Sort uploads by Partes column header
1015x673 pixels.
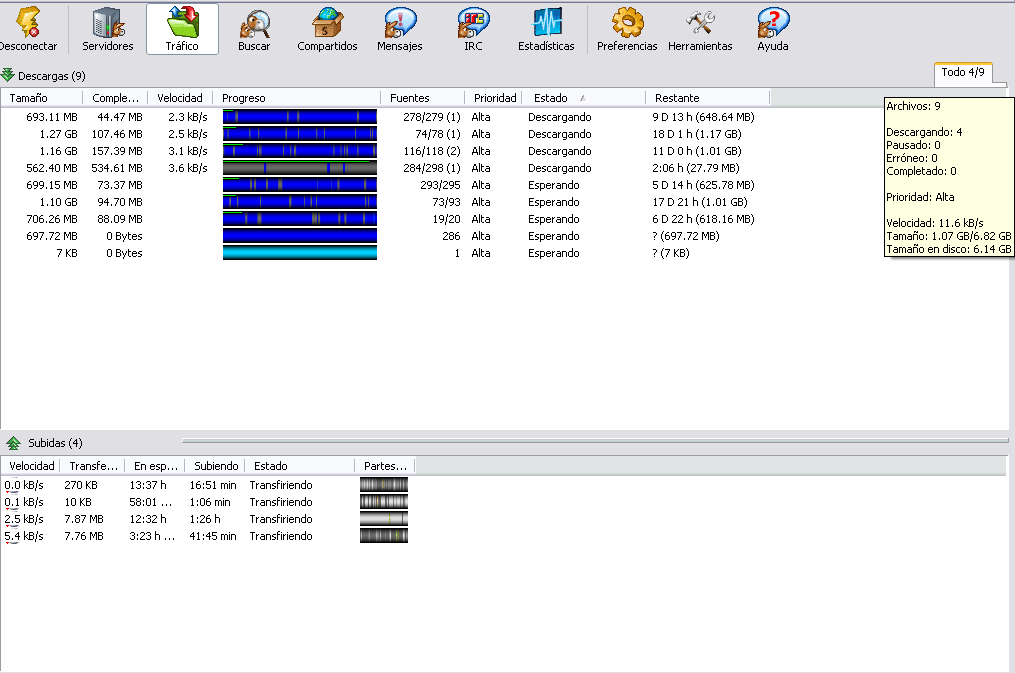click(x=385, y=466)
